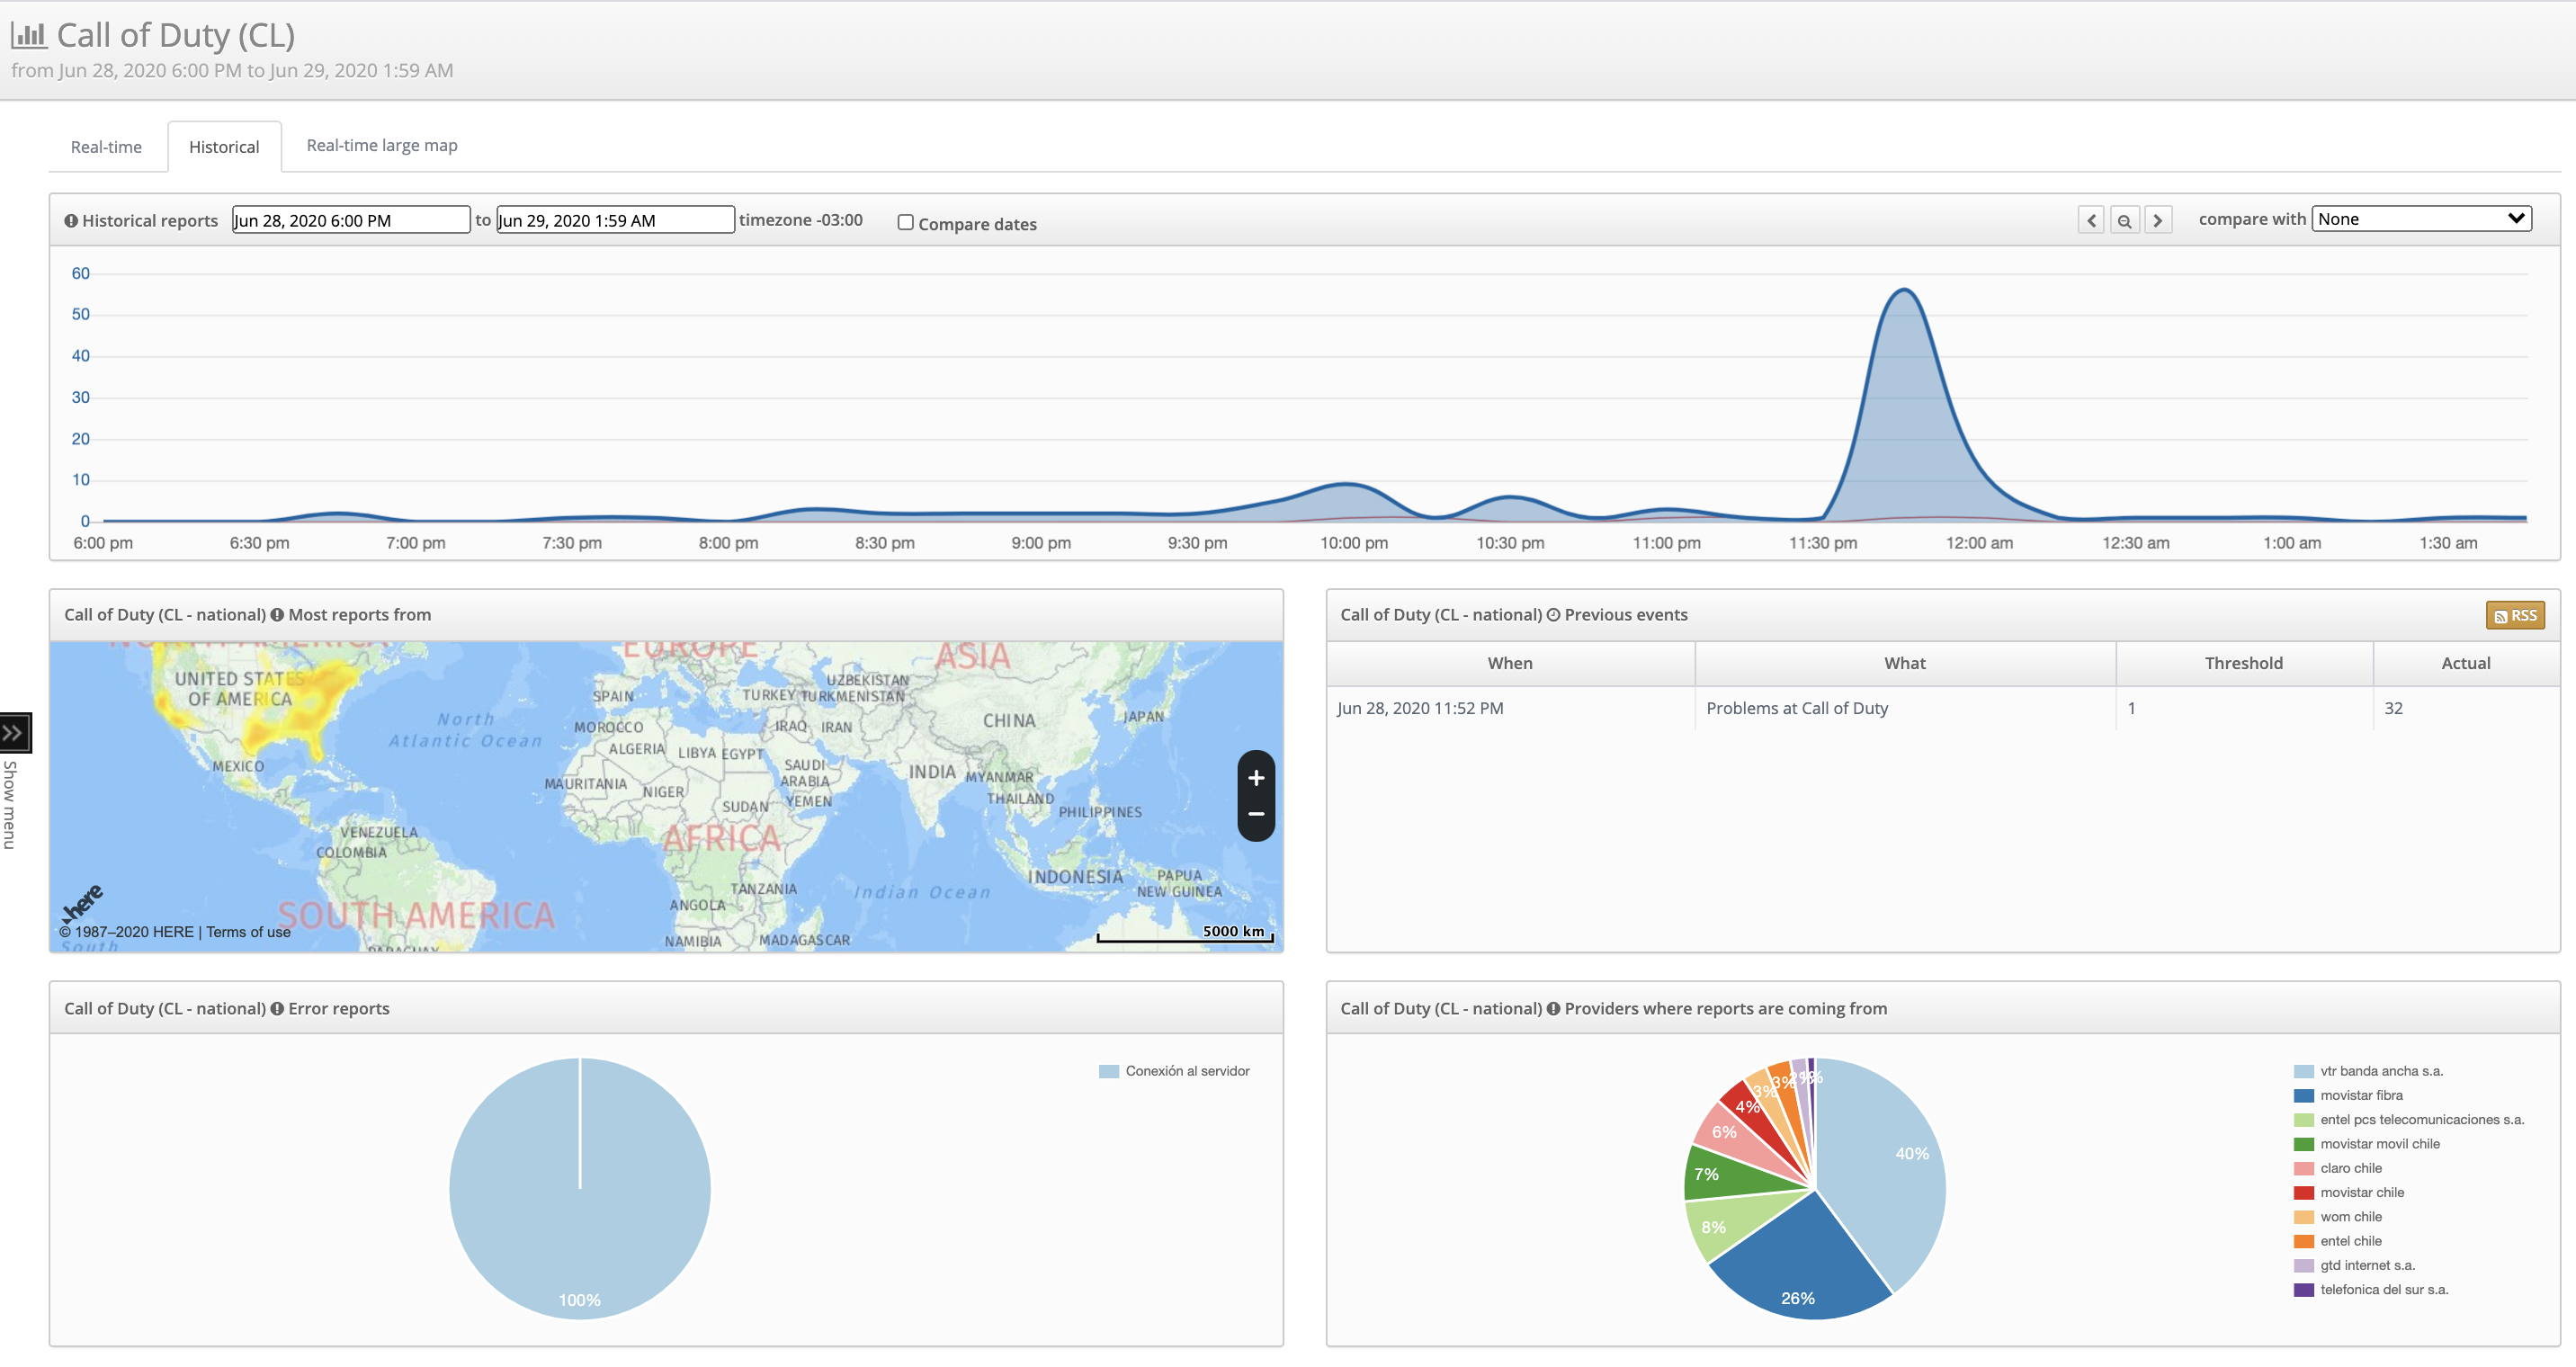Toggle entel chile legend entry
This screenshot has height=1367, width=2576.
(x=2338, y=1241)
